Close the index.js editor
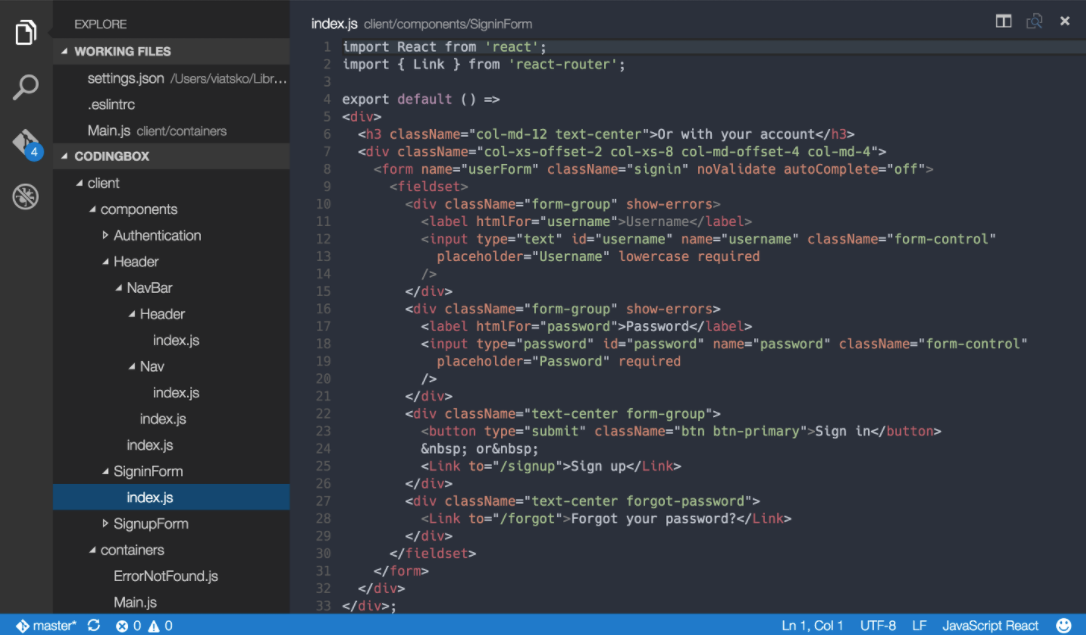The height and width of the screenshot is (635, 1086). pos(1065,21)
